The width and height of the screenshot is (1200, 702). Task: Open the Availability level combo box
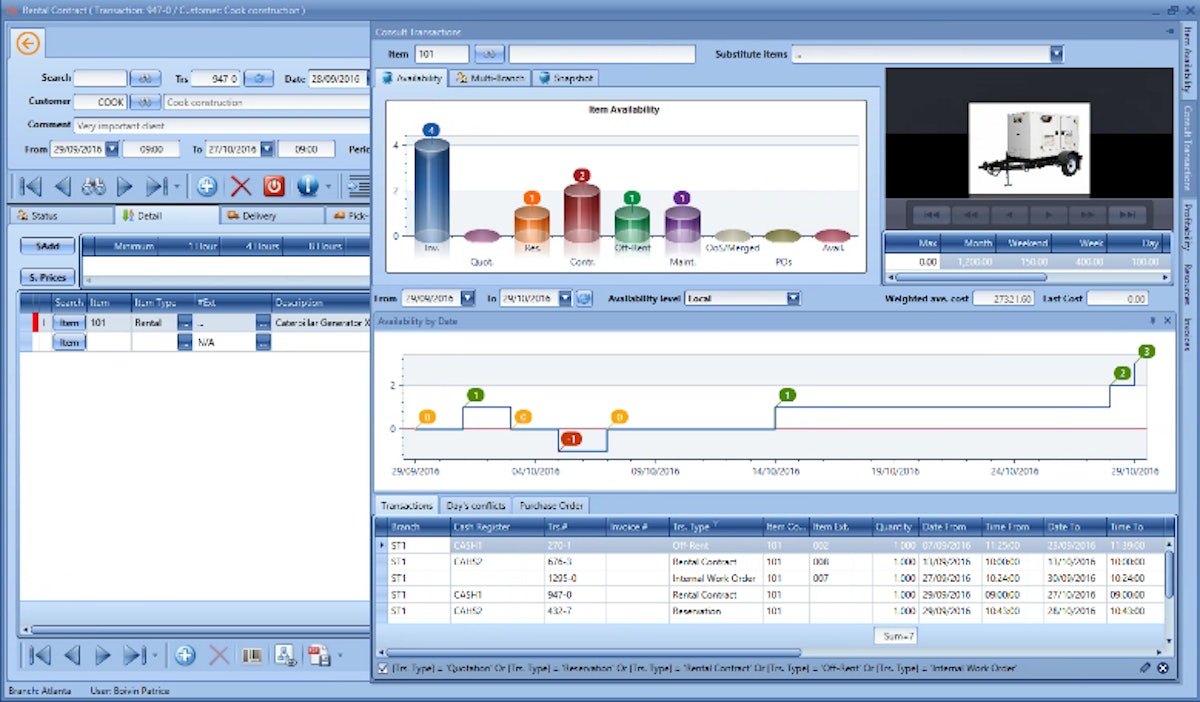tap(790, 297)
